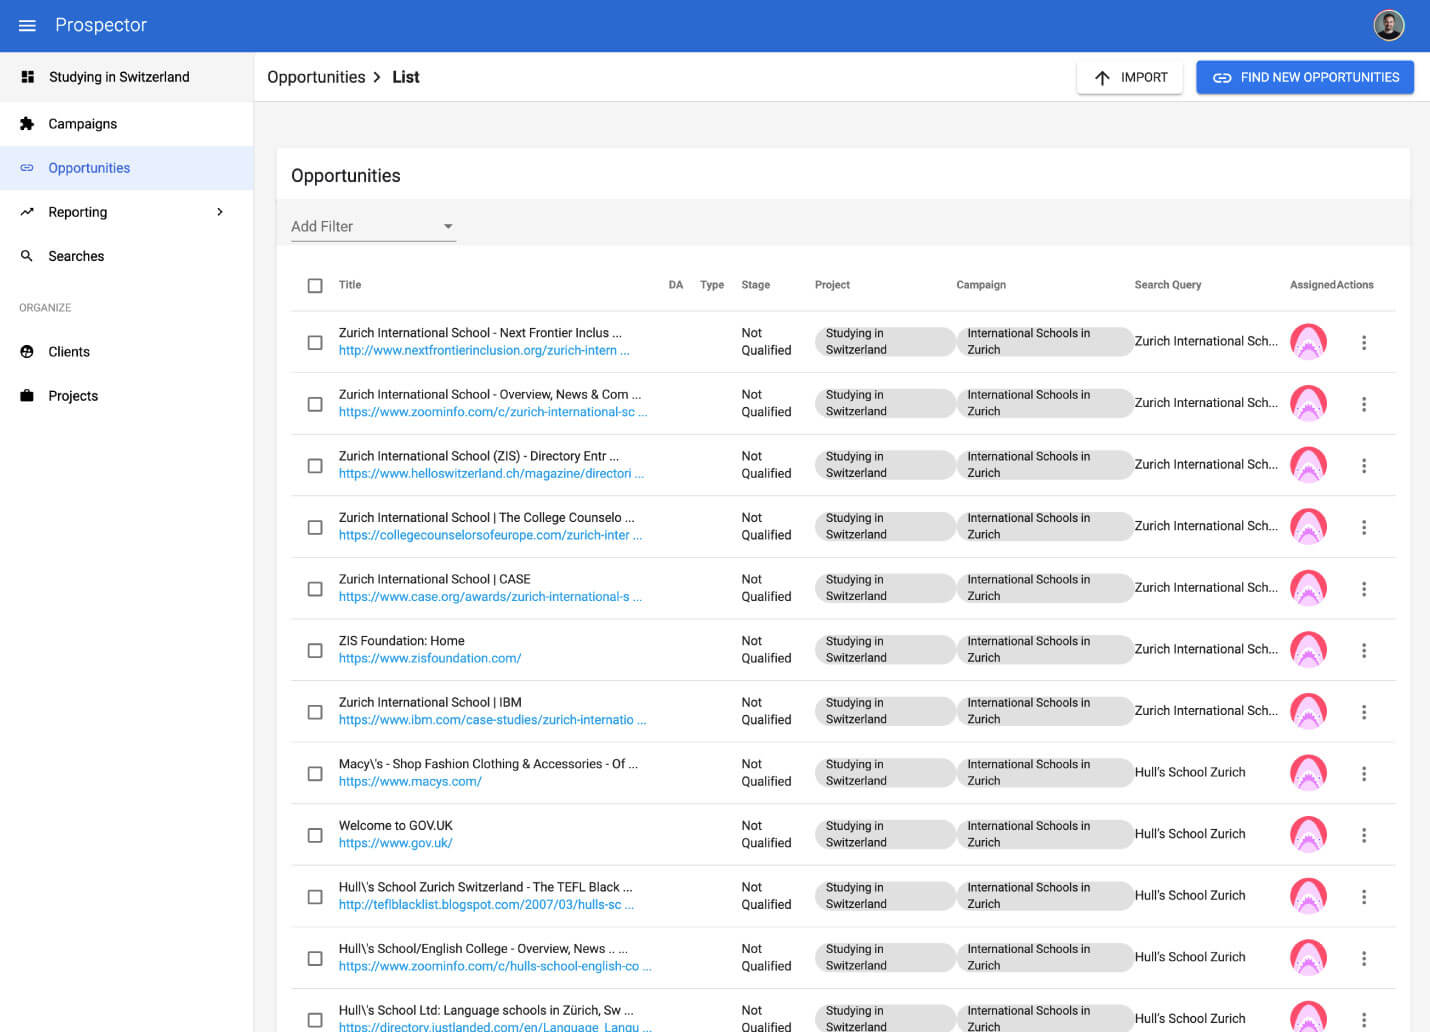The height and width of the screenshot is (1032, 1430).
Task: Open Projects in sidebar
Action: click(126, 396)
